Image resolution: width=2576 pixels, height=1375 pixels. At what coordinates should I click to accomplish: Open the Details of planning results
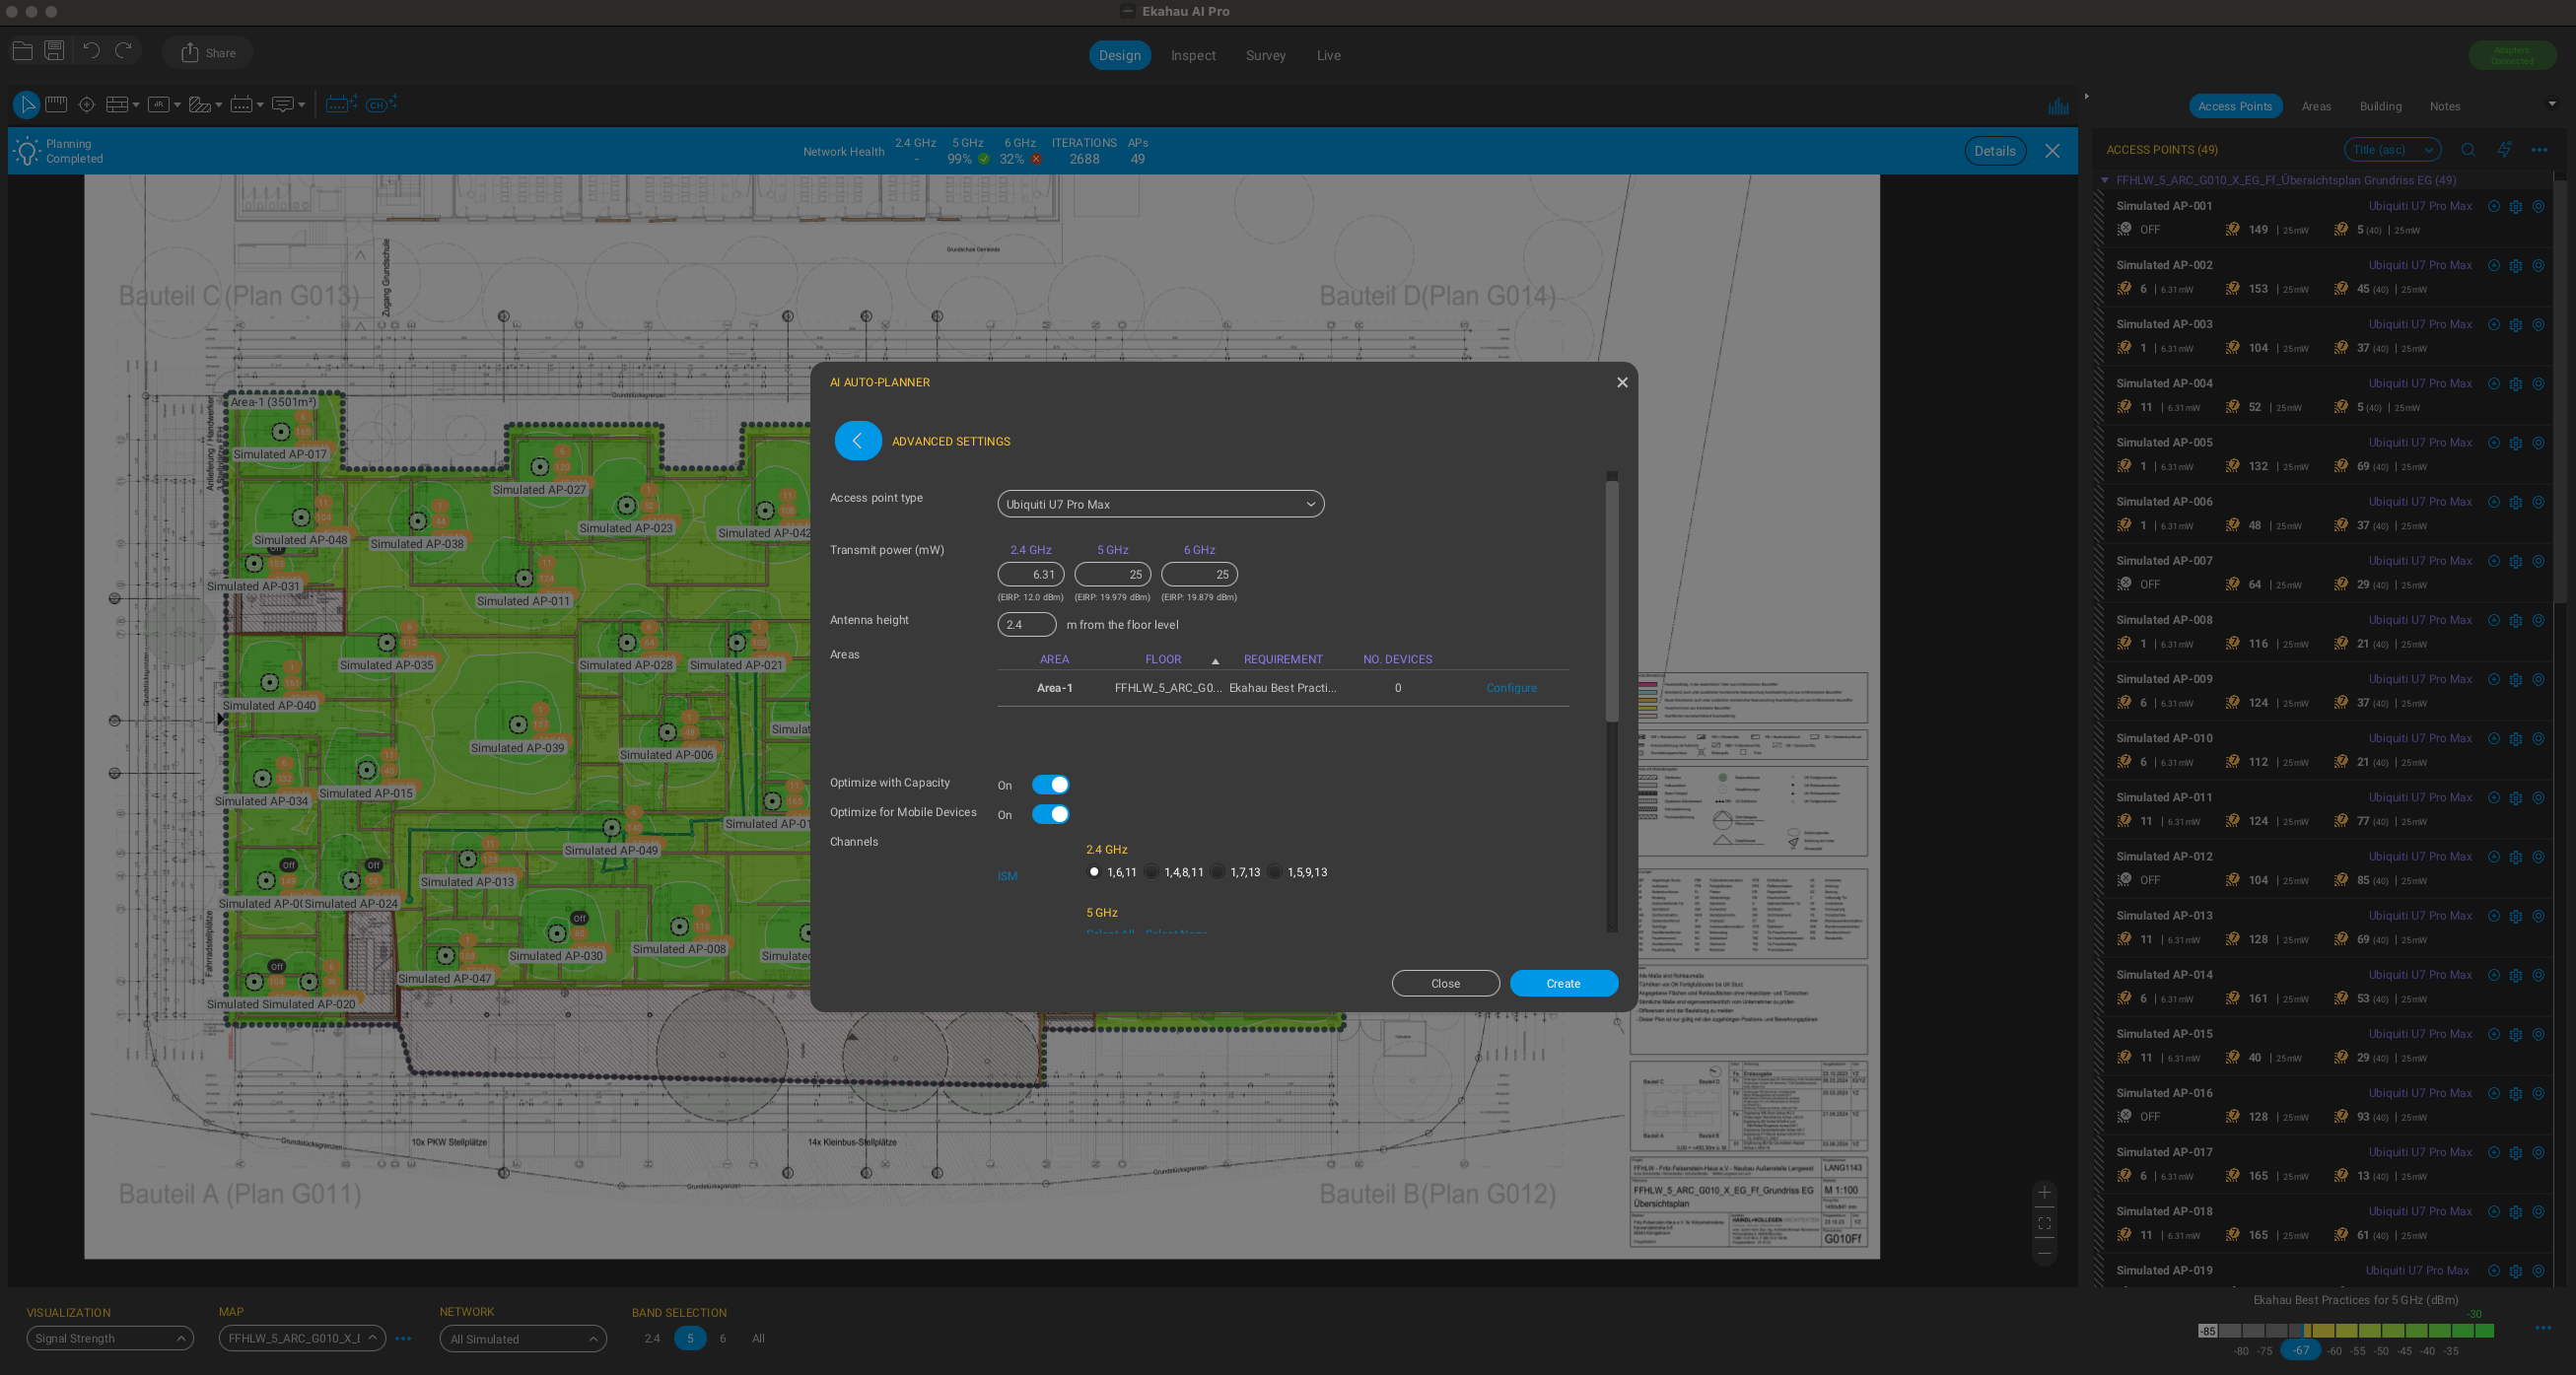point(1995,151)
